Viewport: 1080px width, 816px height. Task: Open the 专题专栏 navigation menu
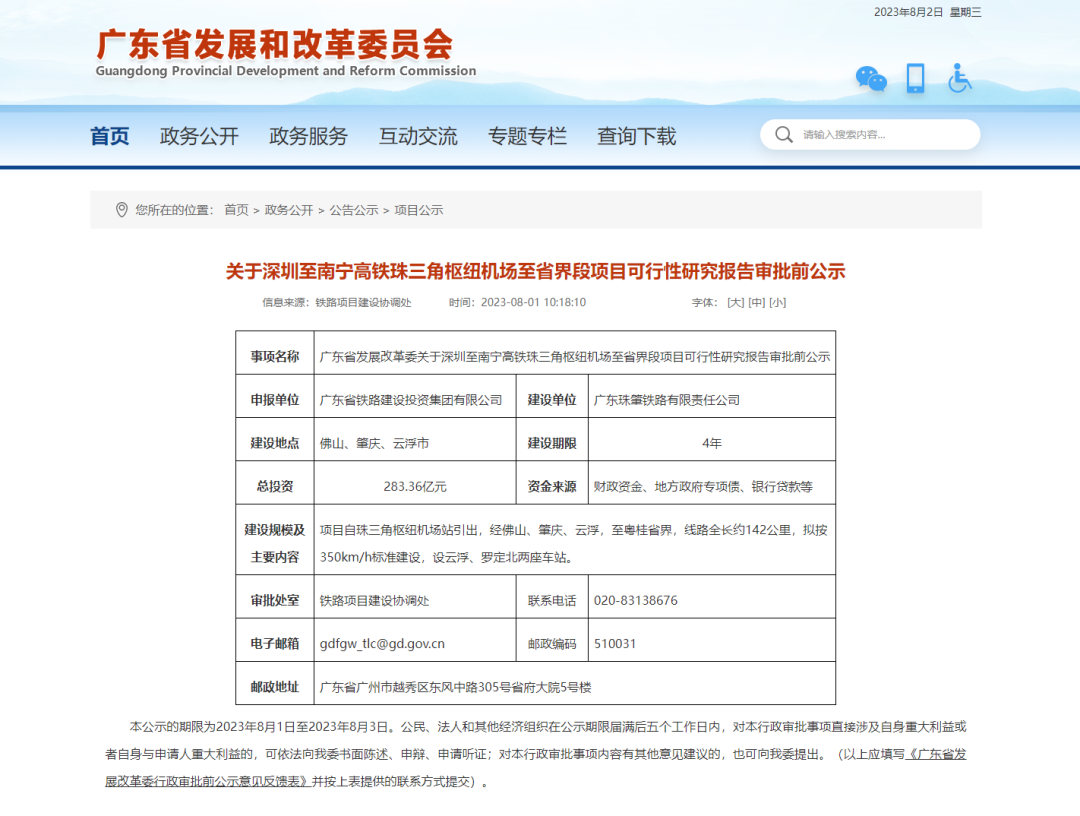coord(527,136)
